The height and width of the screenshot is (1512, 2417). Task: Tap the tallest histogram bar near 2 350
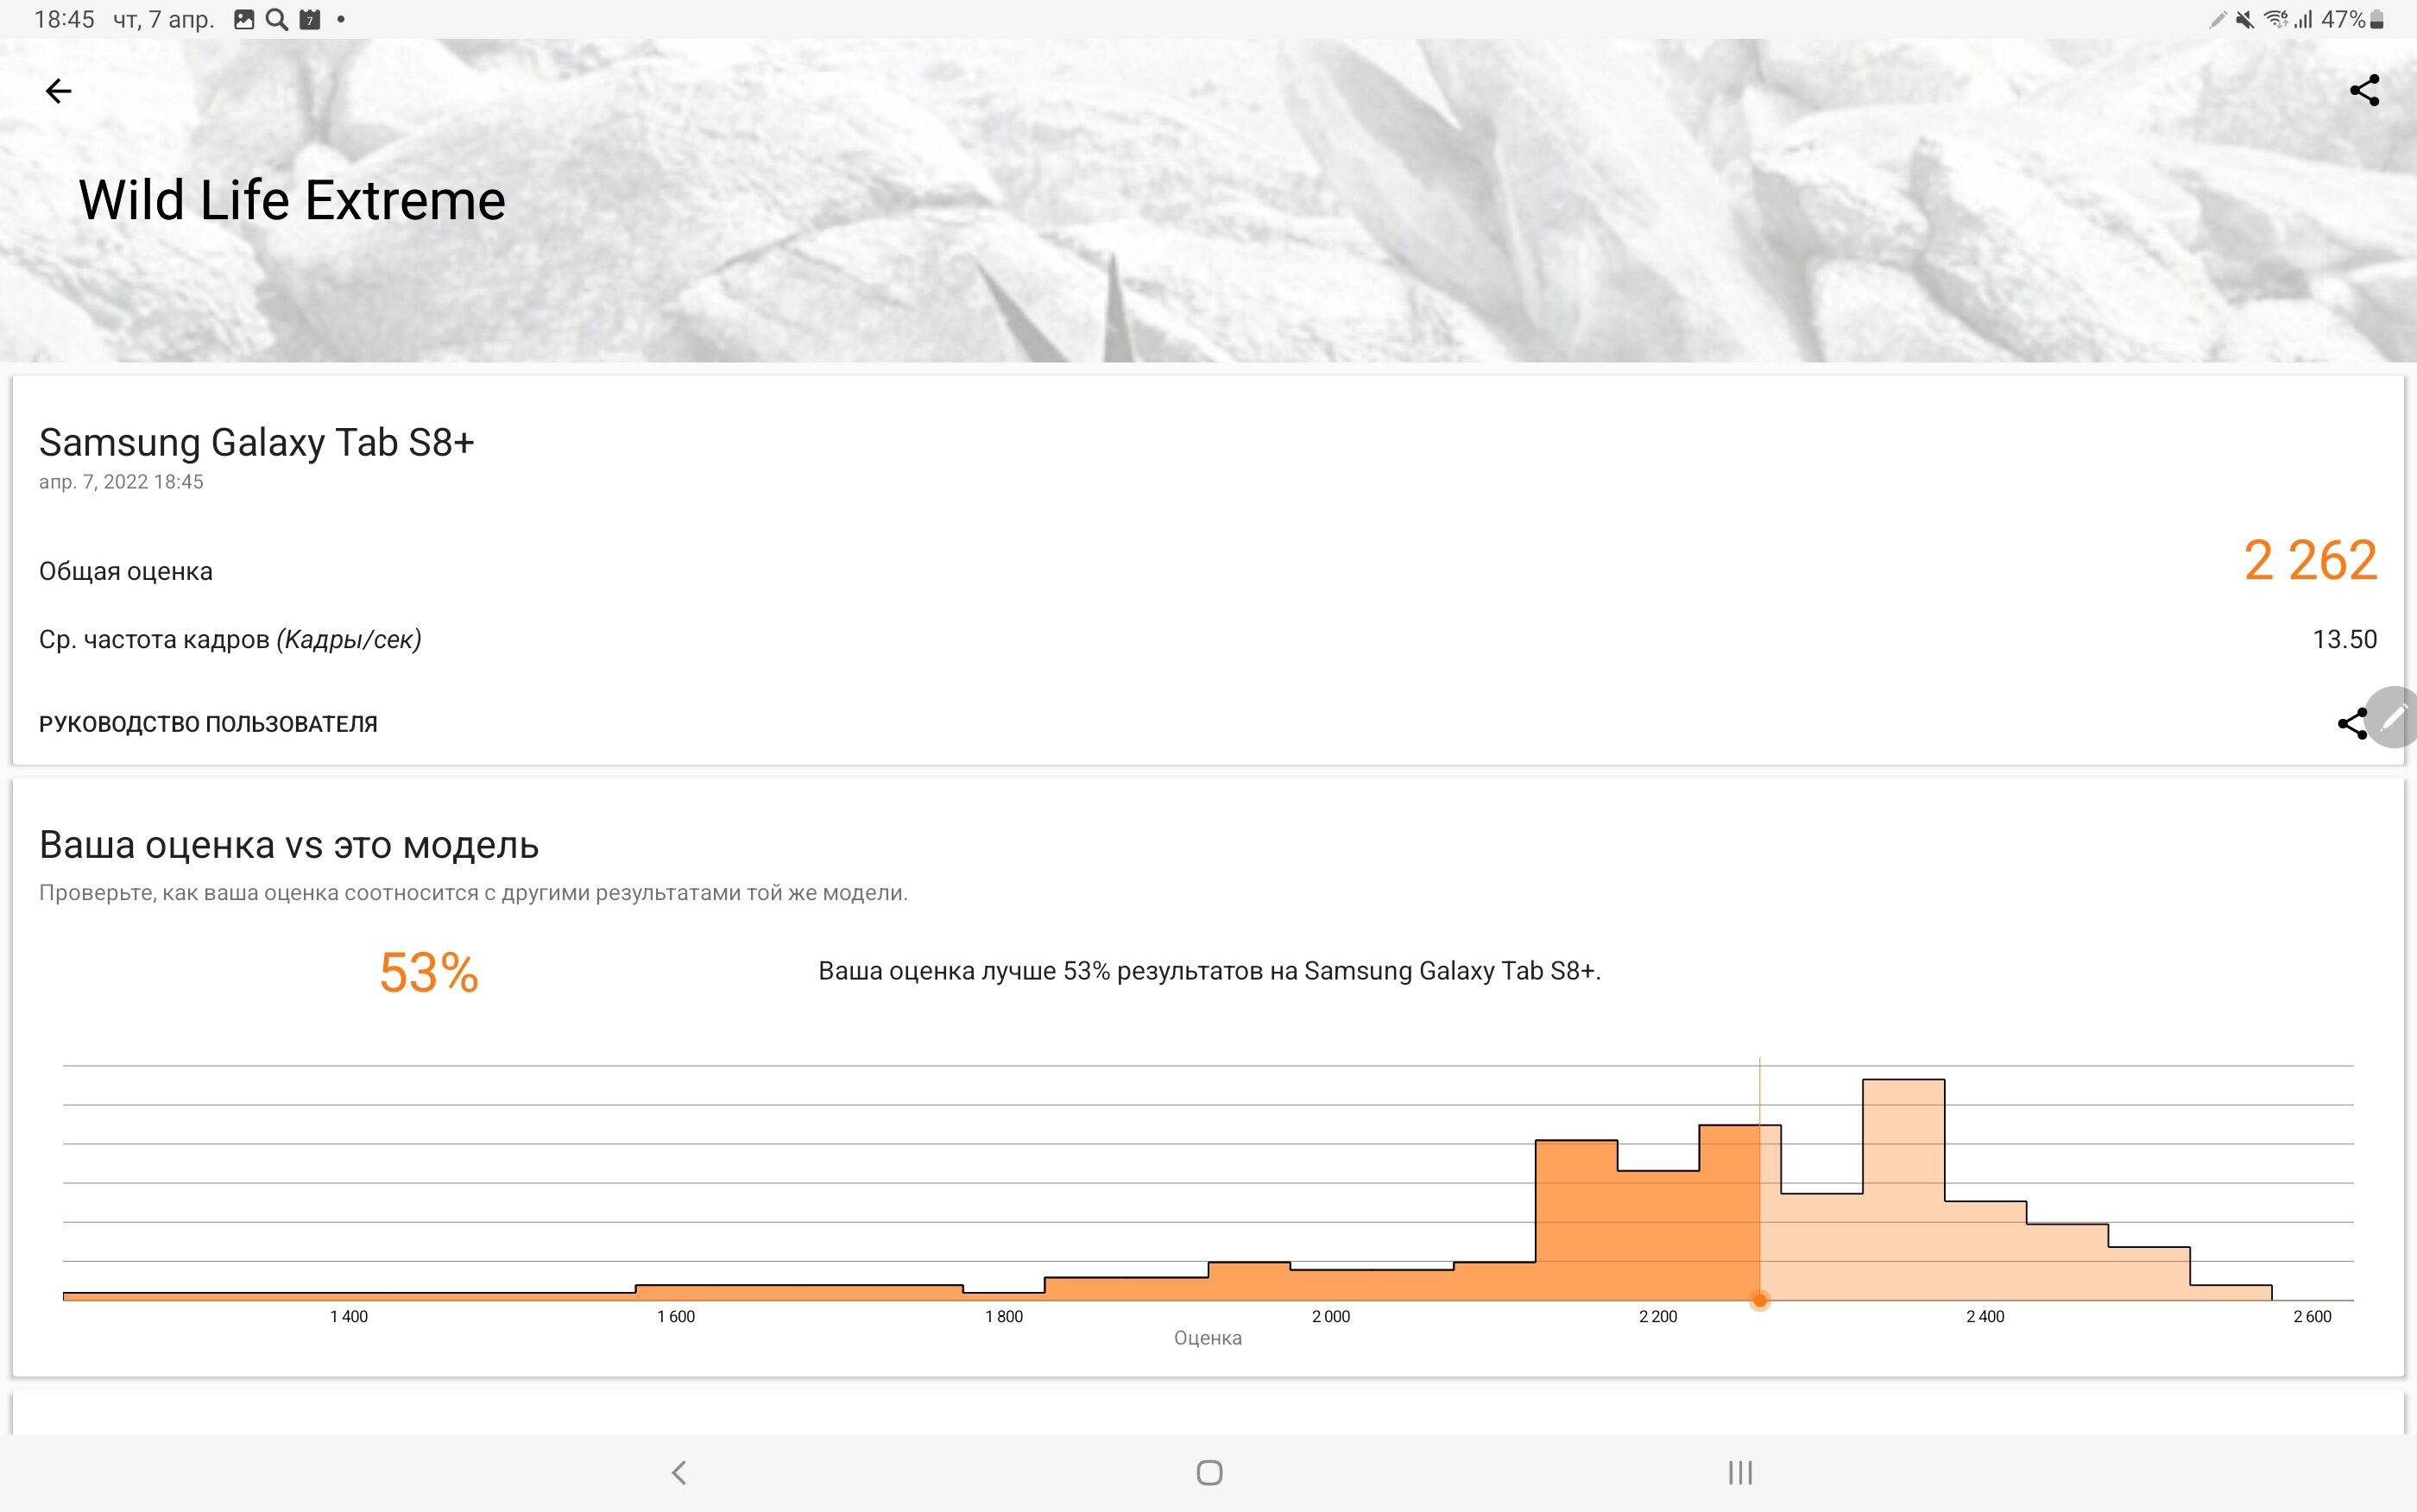1903,1189
